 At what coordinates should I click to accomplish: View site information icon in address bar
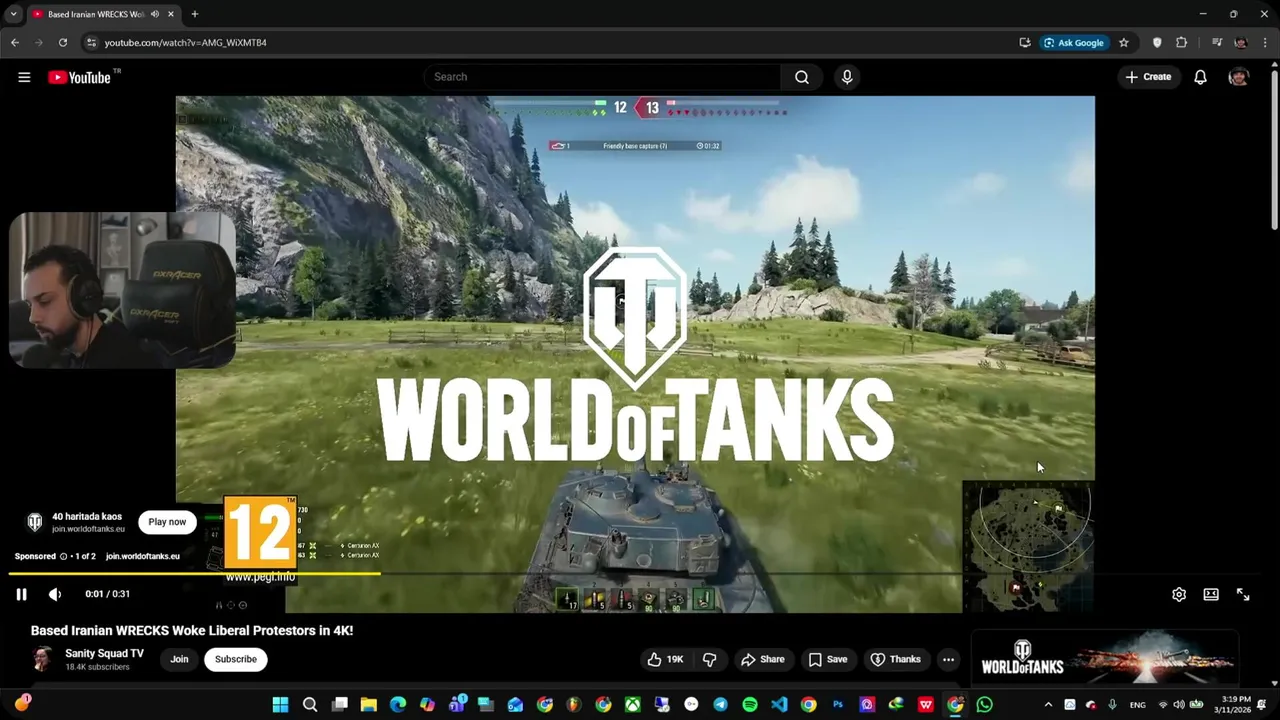point(91,43)
